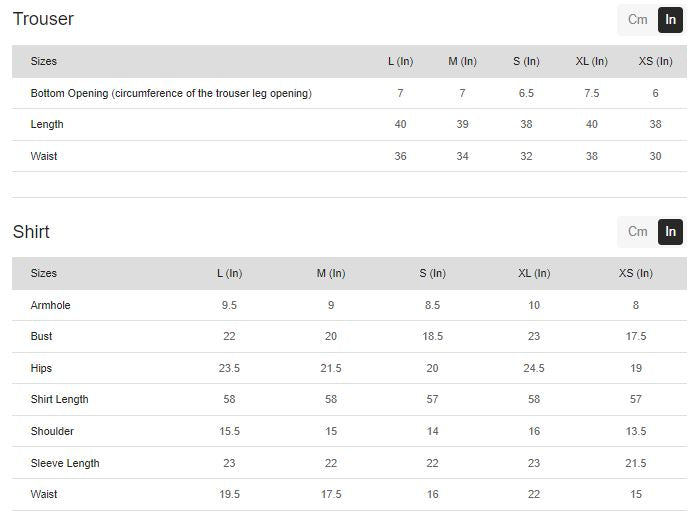The image size is (699, 522).
Task: Click the Trouser section heading
Action: (x=43, y=19)
